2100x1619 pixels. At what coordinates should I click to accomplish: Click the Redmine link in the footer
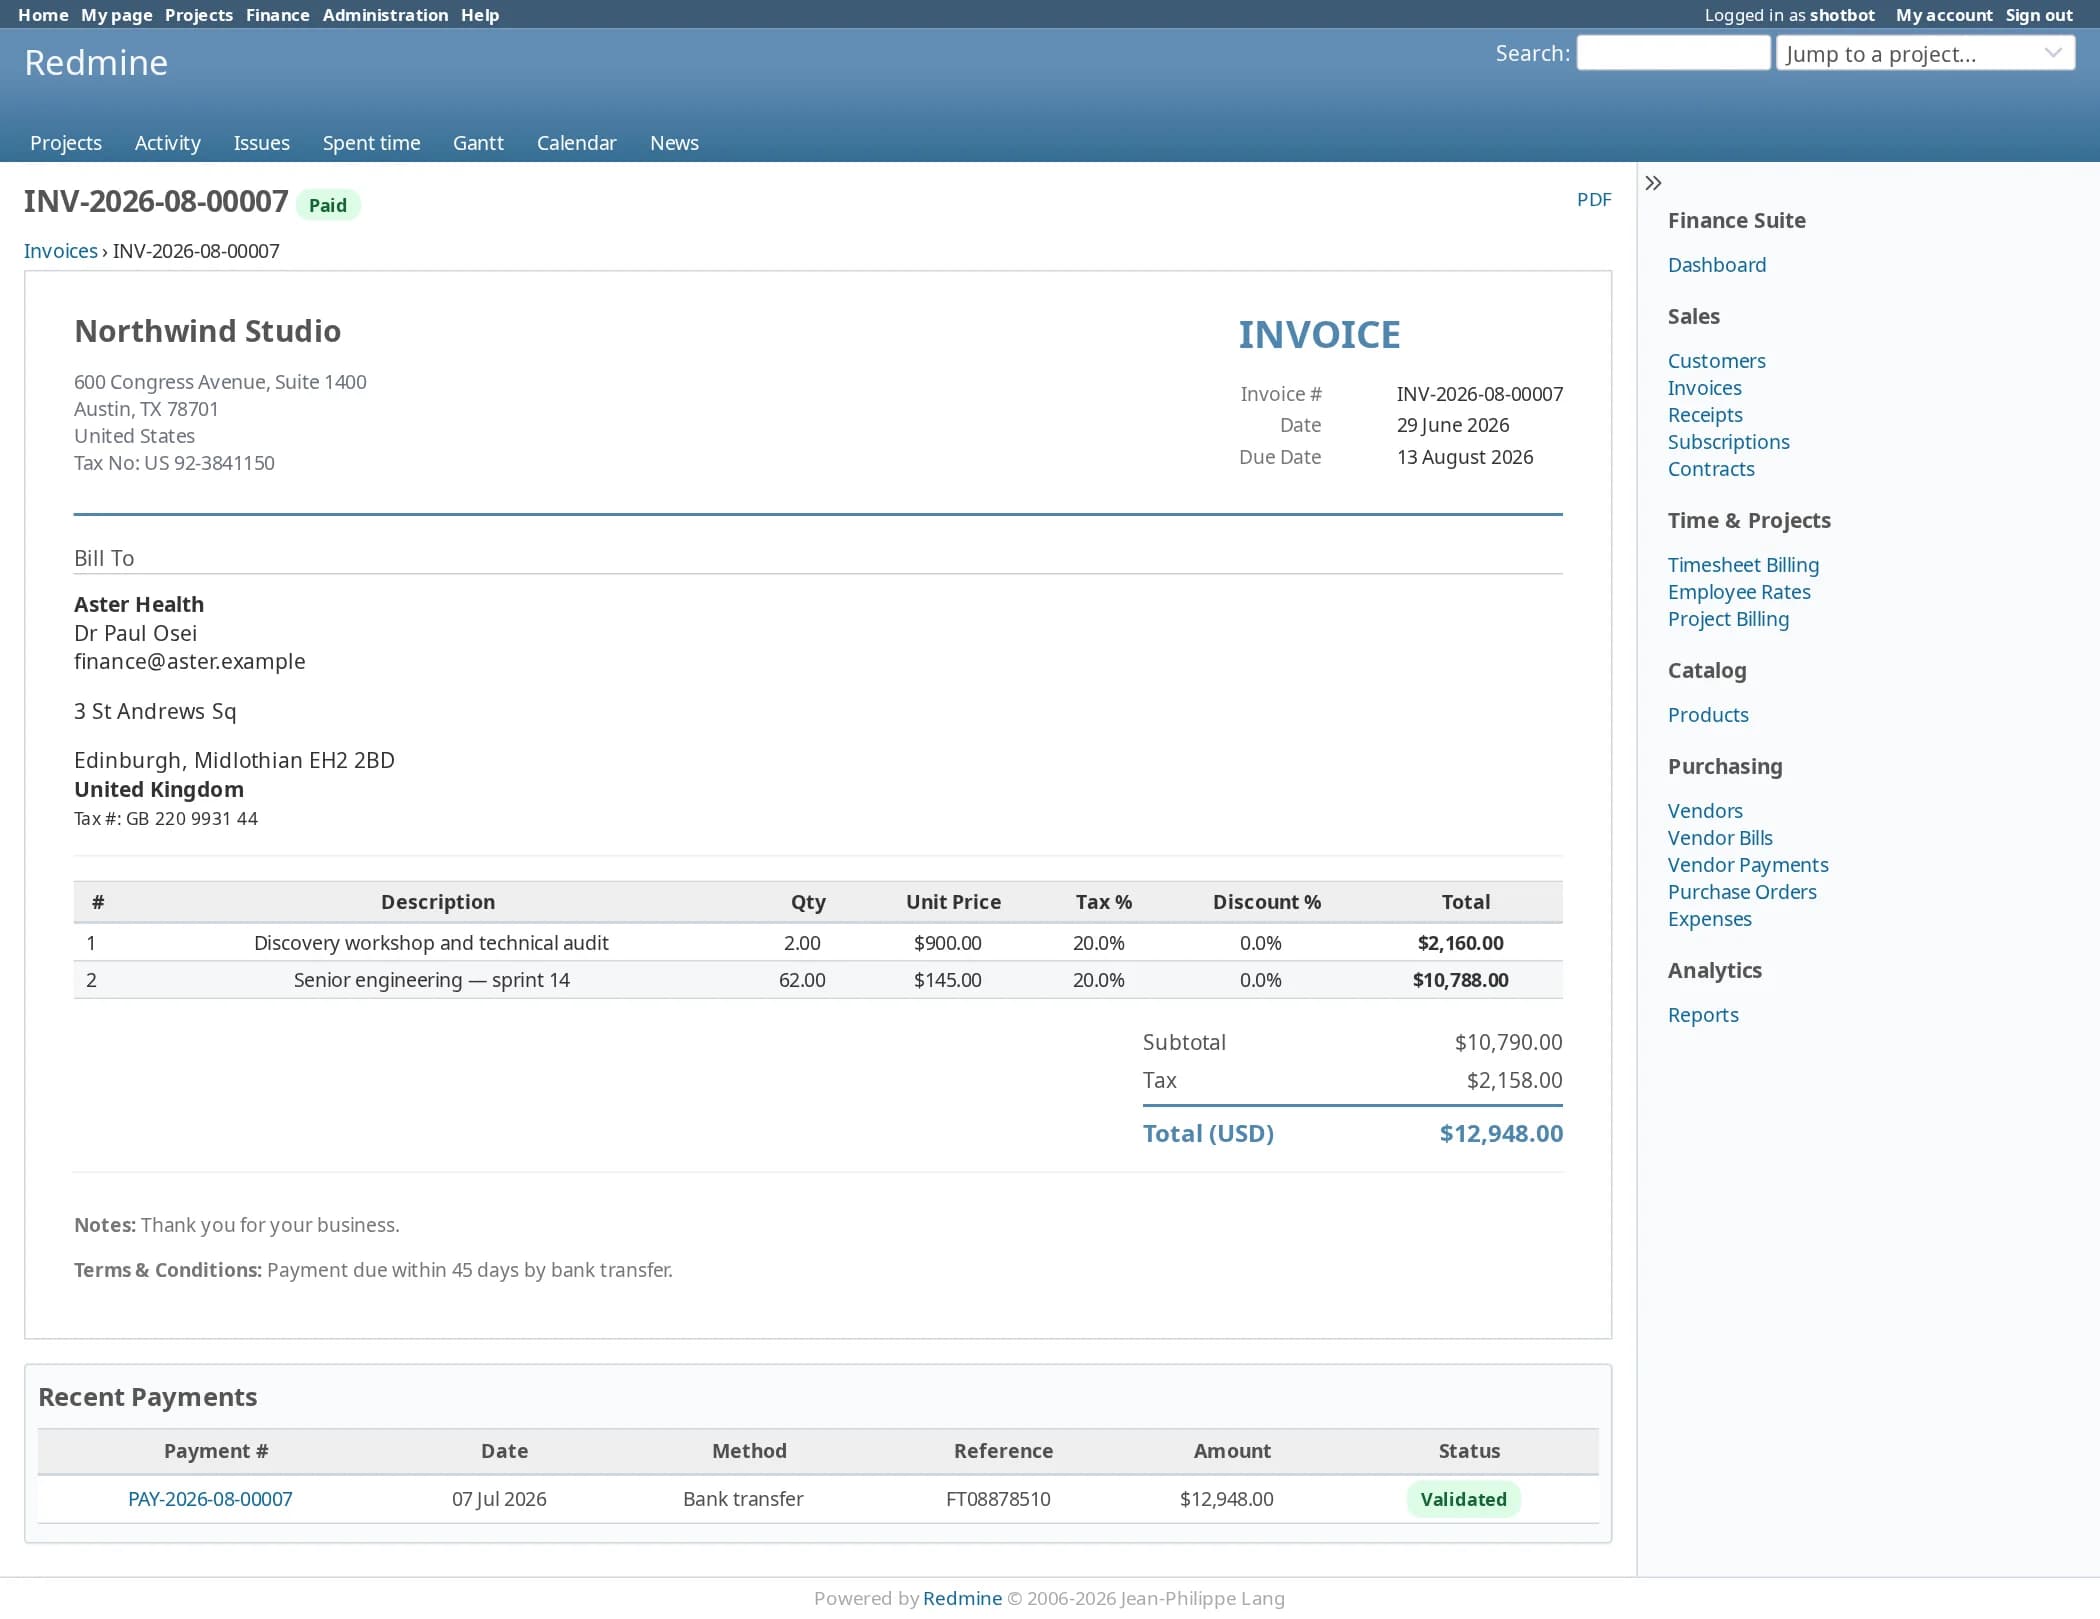962,1598
